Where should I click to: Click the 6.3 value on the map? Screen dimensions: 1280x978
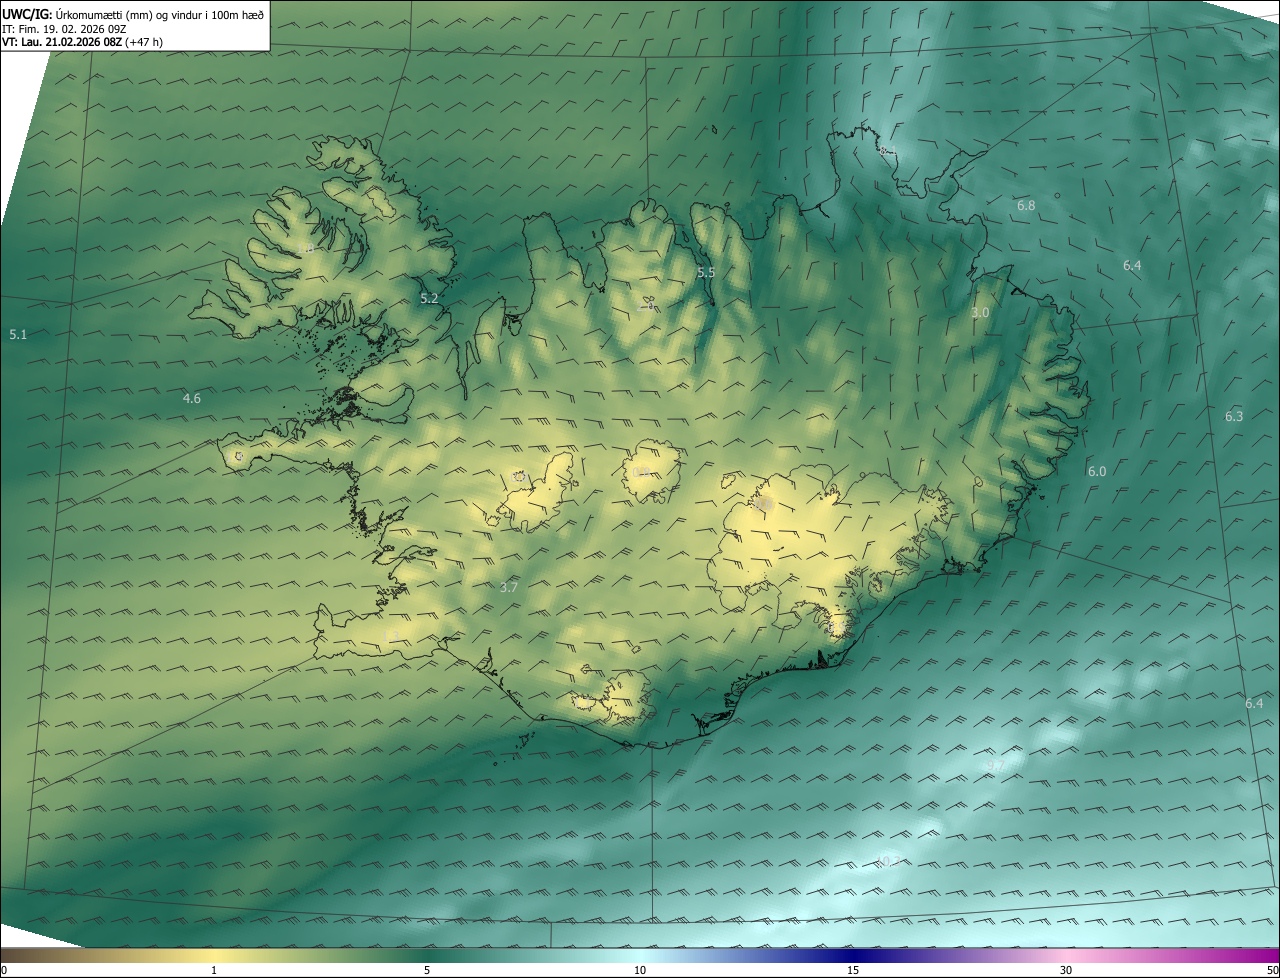1234,417
